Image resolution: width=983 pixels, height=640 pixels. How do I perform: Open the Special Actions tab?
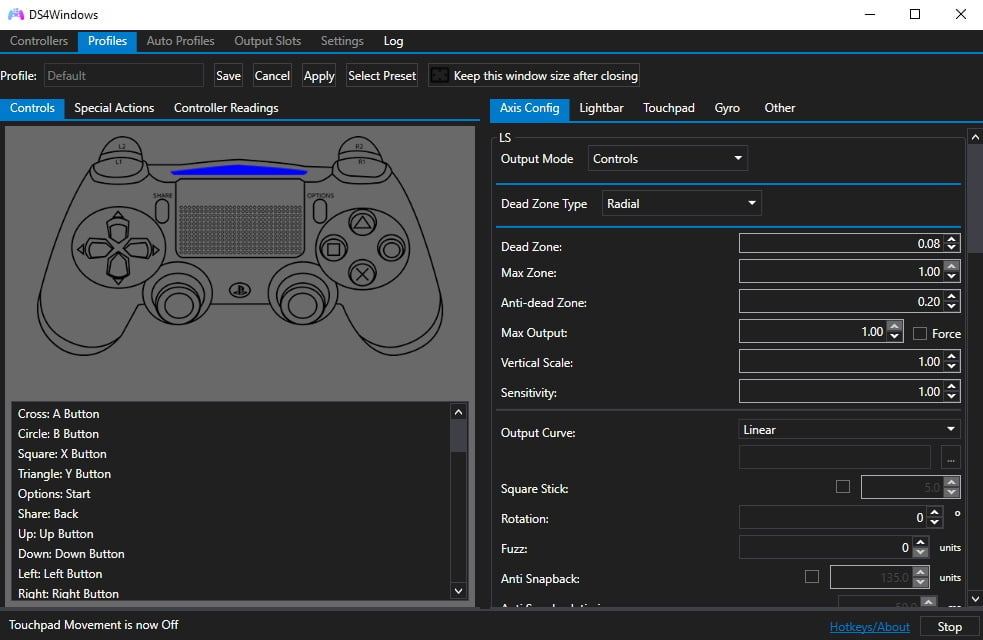click(114, 107)
